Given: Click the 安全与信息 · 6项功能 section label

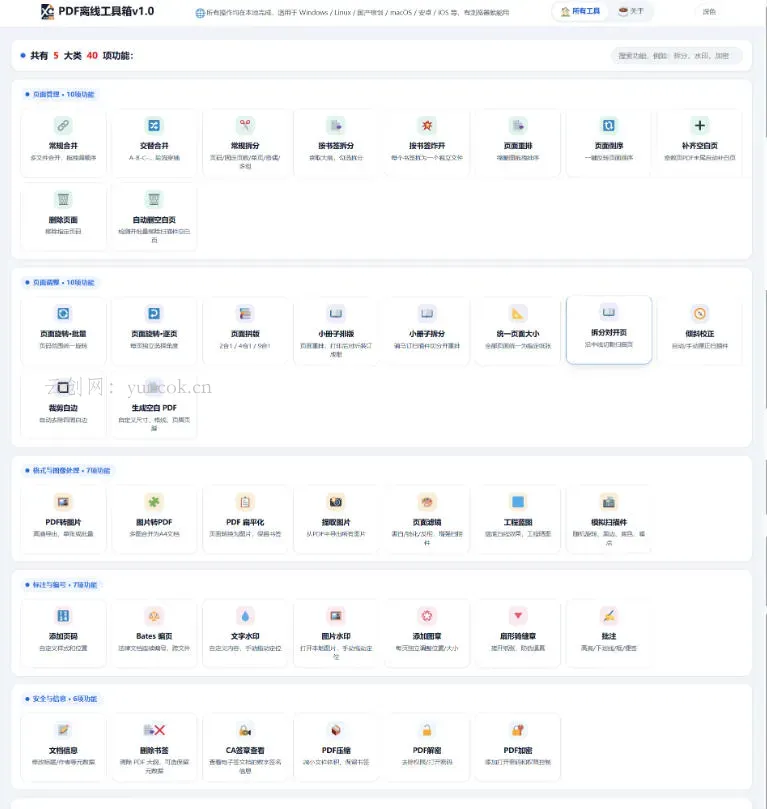Looking at the screenshot, I should pos(61,699).
